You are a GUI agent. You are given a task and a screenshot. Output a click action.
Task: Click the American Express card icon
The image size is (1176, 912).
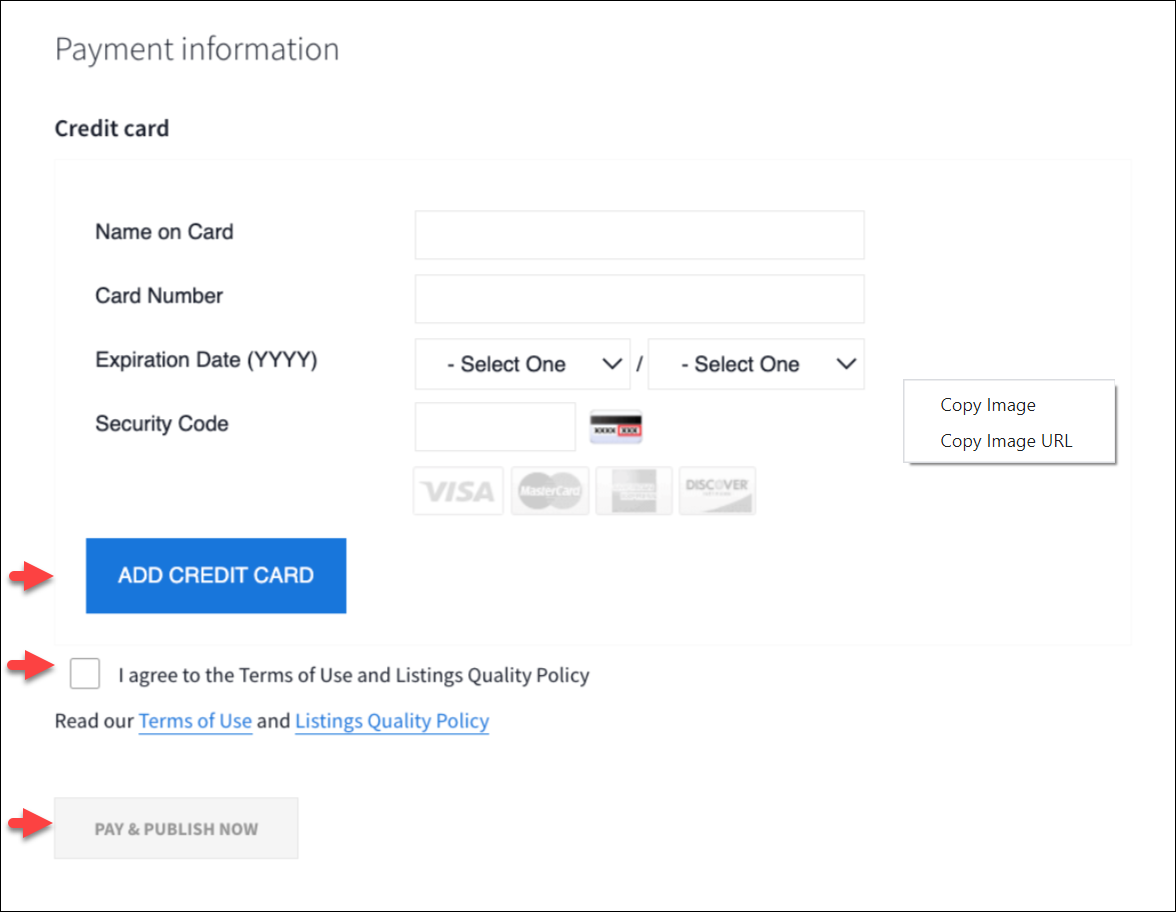coord(634,491)
